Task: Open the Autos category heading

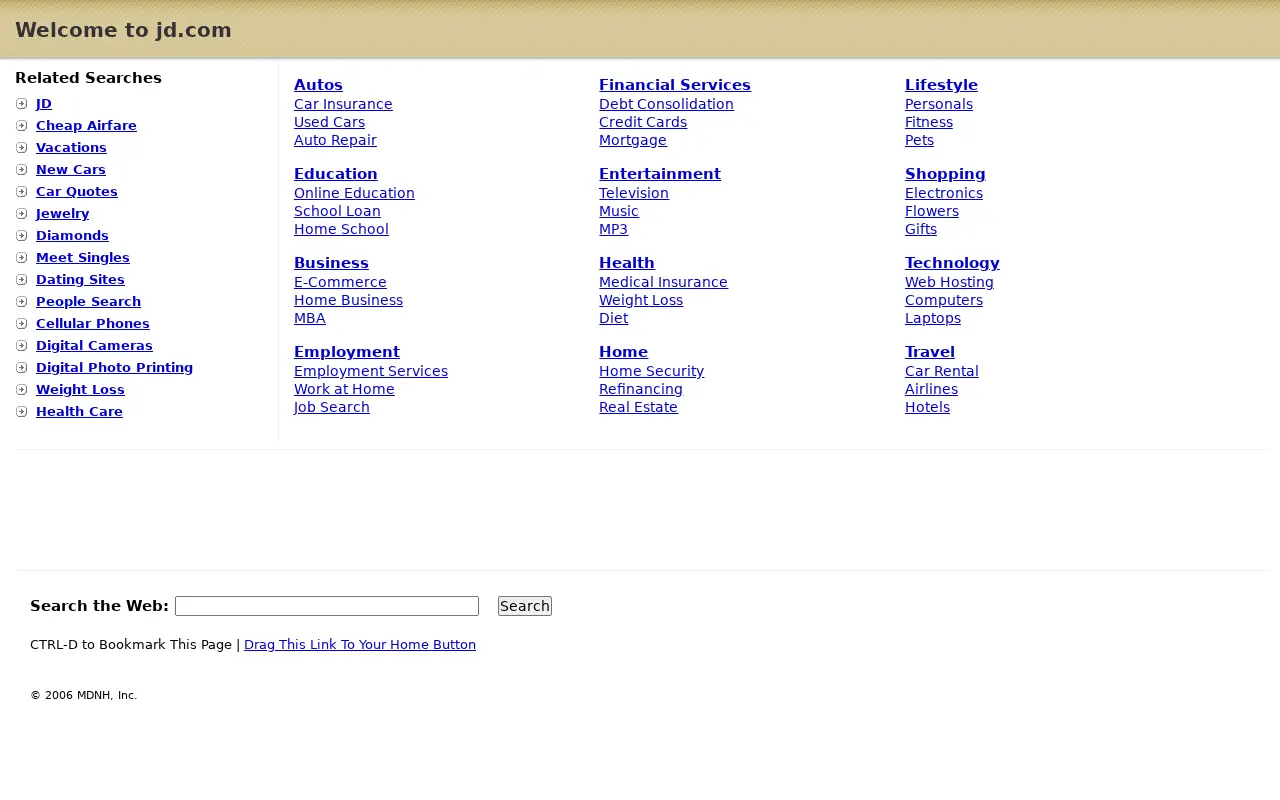Action: [318, 85]
